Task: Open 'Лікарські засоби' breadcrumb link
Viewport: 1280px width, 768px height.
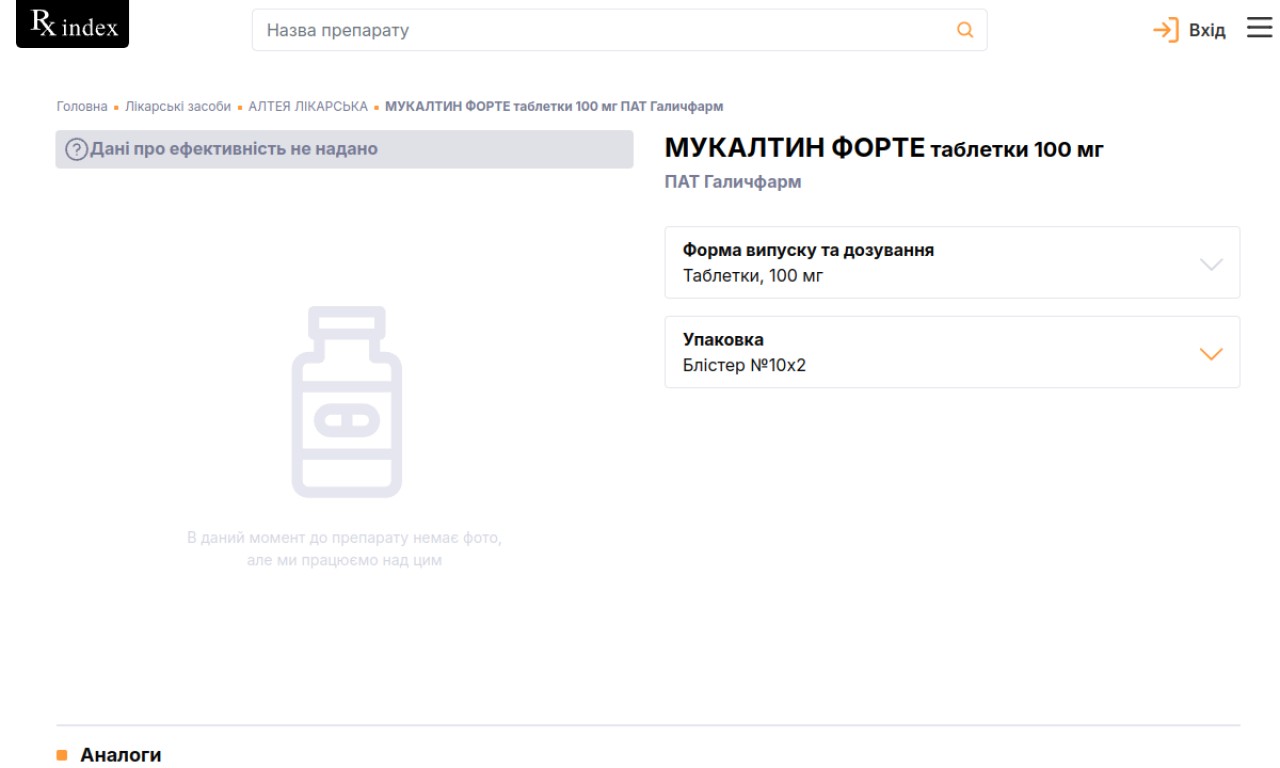Action: pyautogui.click(x=178, y=107)
